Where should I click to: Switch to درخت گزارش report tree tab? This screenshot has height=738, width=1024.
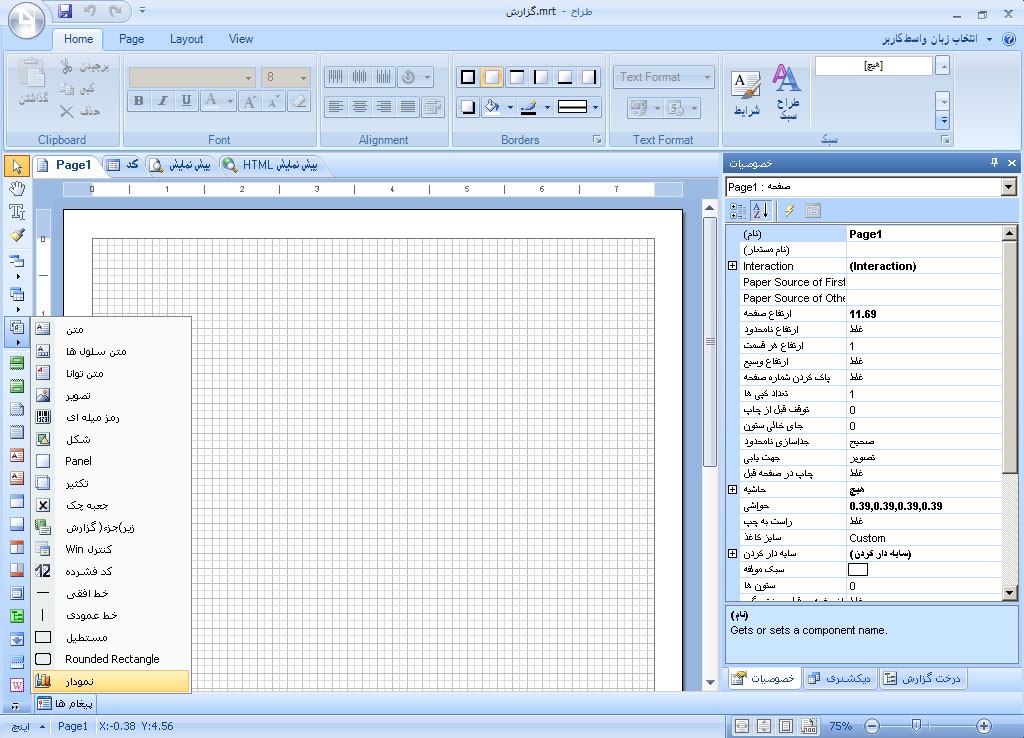[923, 679]
